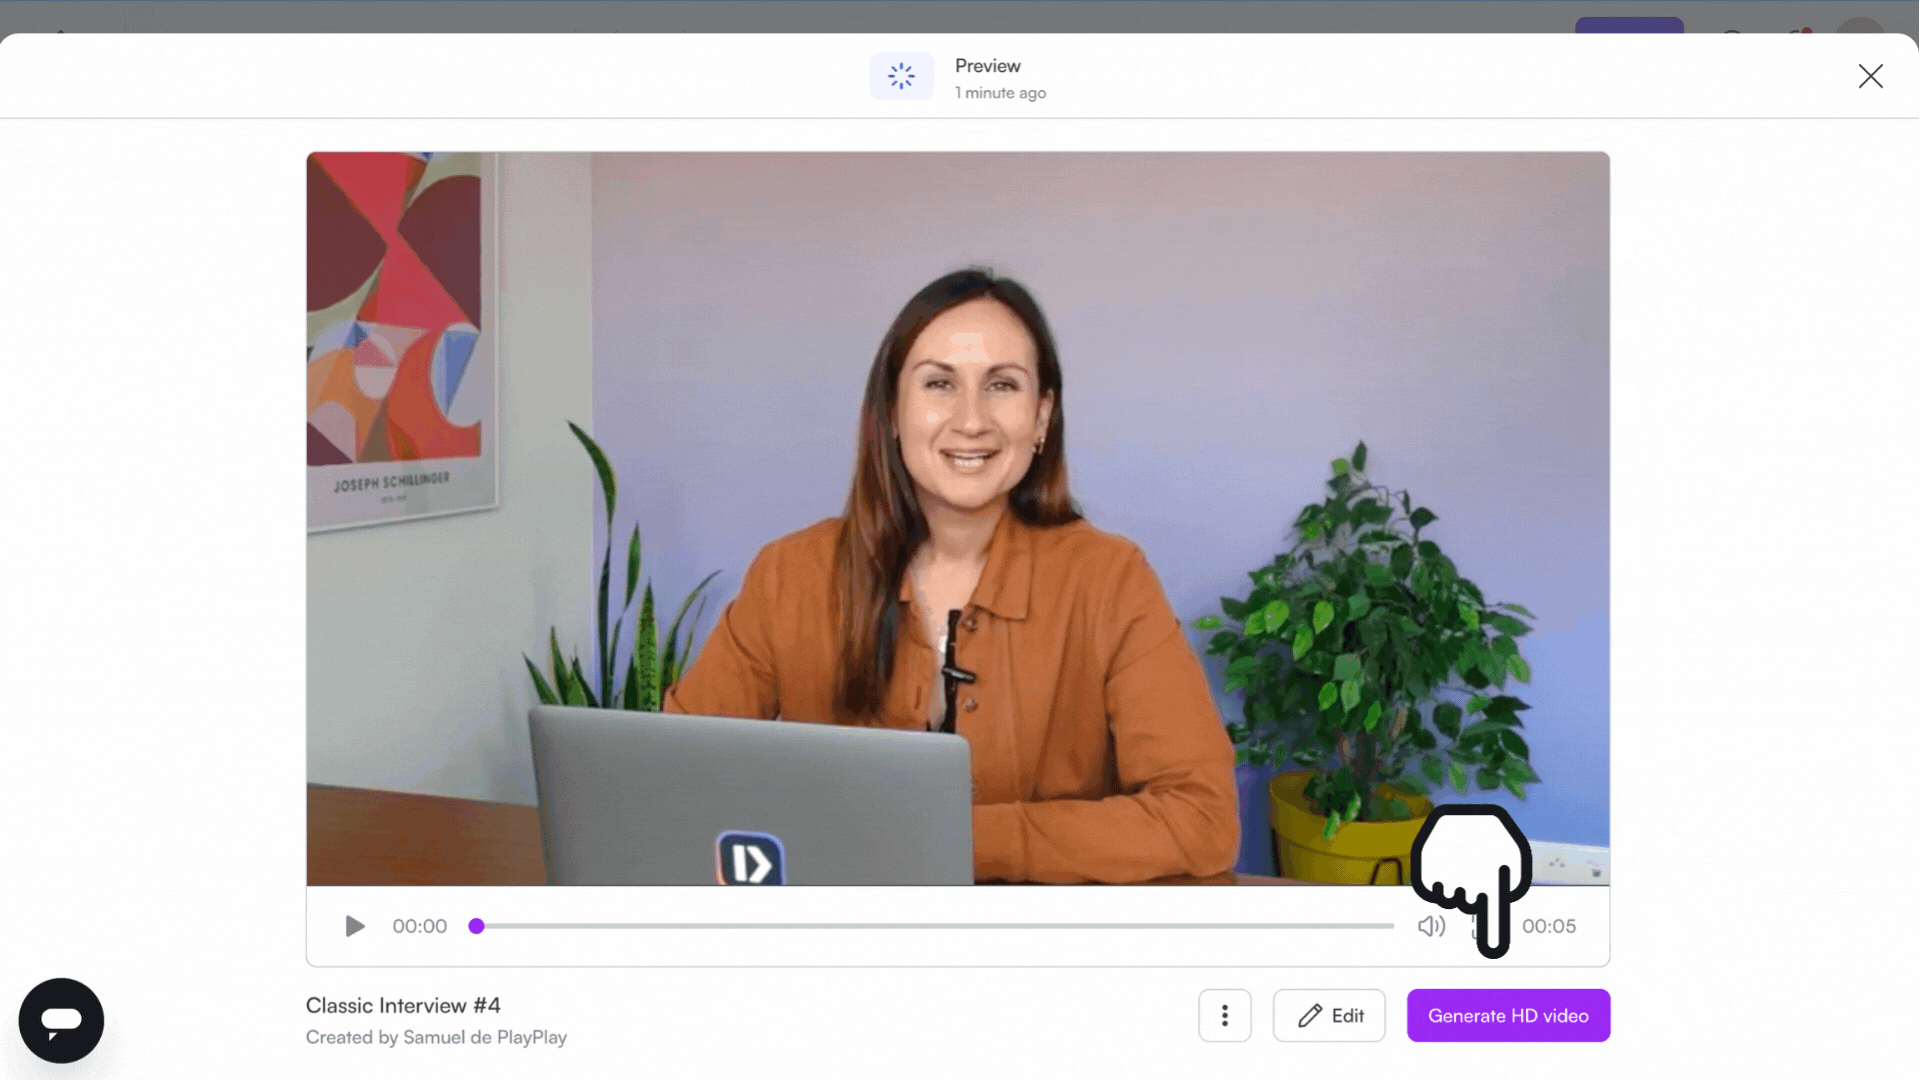The width and height of the screenshot is (1920, 1080).
Task: Click Generate HD video
Action: 1507,1015
